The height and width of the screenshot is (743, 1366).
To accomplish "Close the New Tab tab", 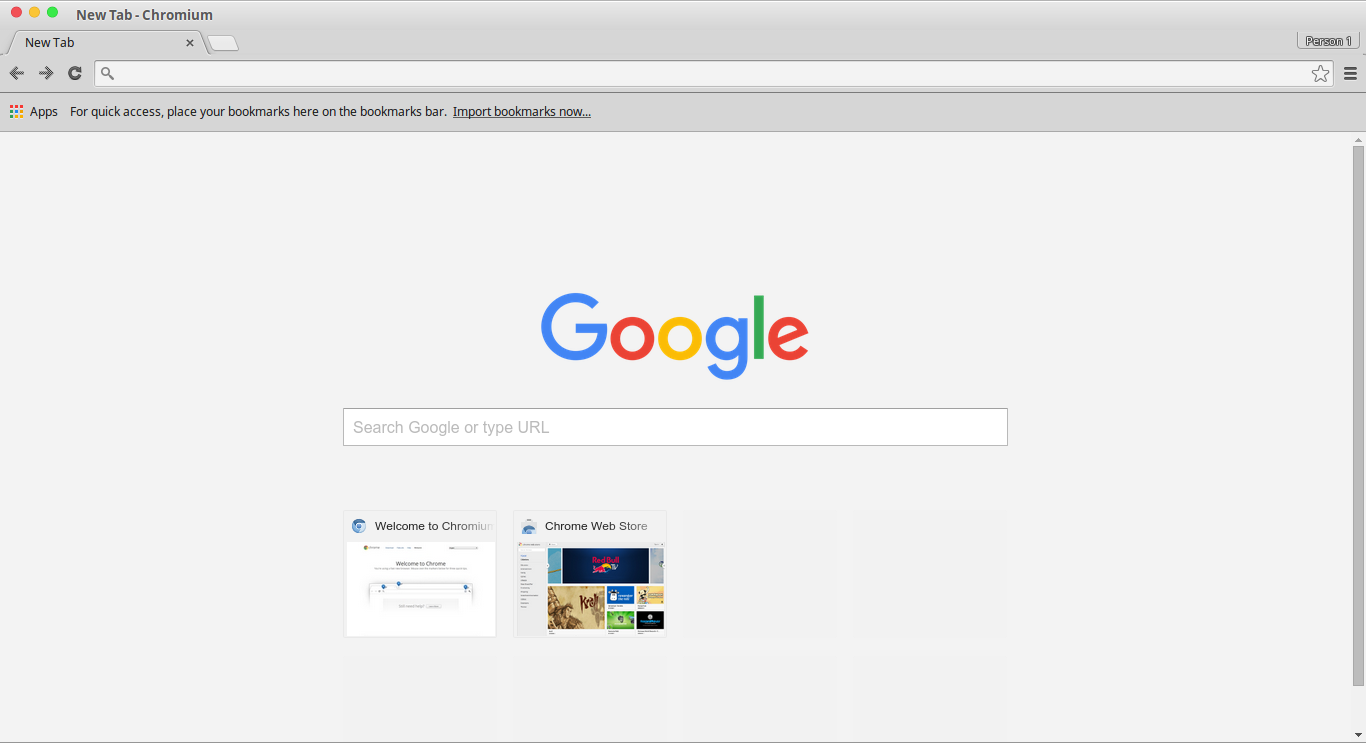I will (190, 43).
